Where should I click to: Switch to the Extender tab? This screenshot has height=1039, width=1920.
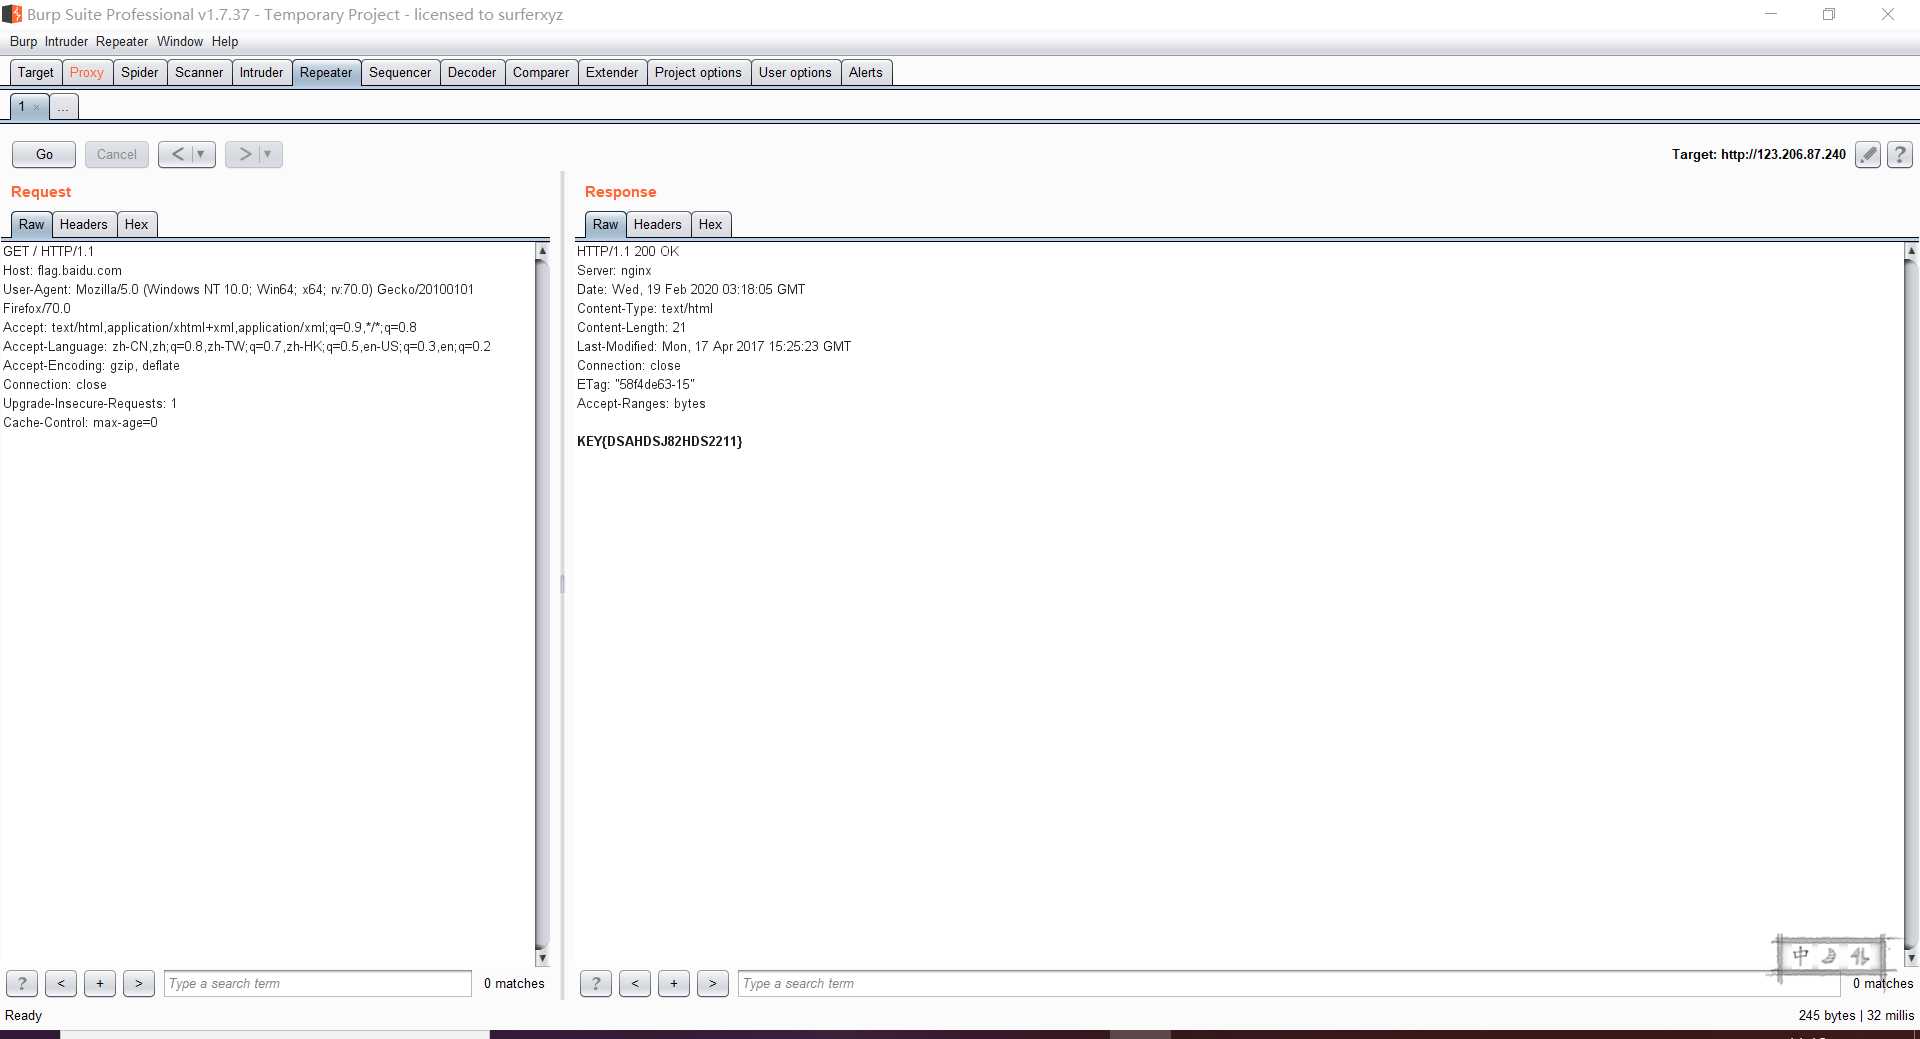612,73
